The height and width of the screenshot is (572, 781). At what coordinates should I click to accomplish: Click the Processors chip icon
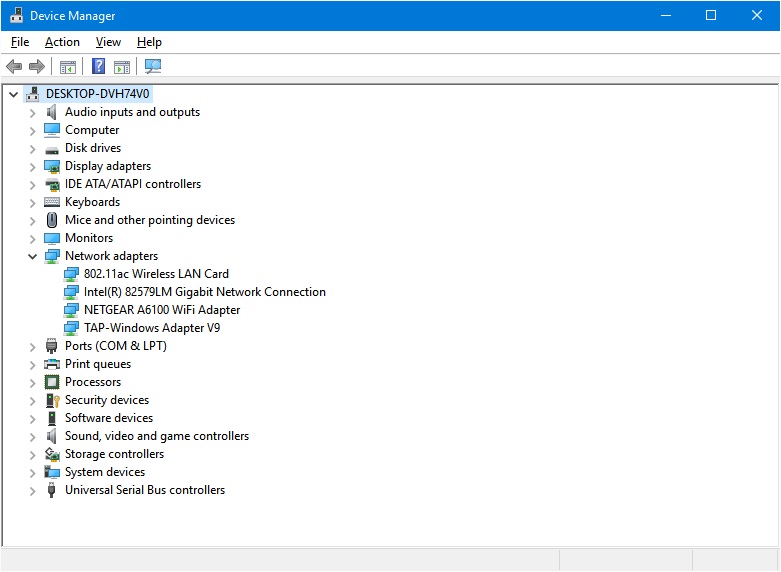(x=52, y=382)
